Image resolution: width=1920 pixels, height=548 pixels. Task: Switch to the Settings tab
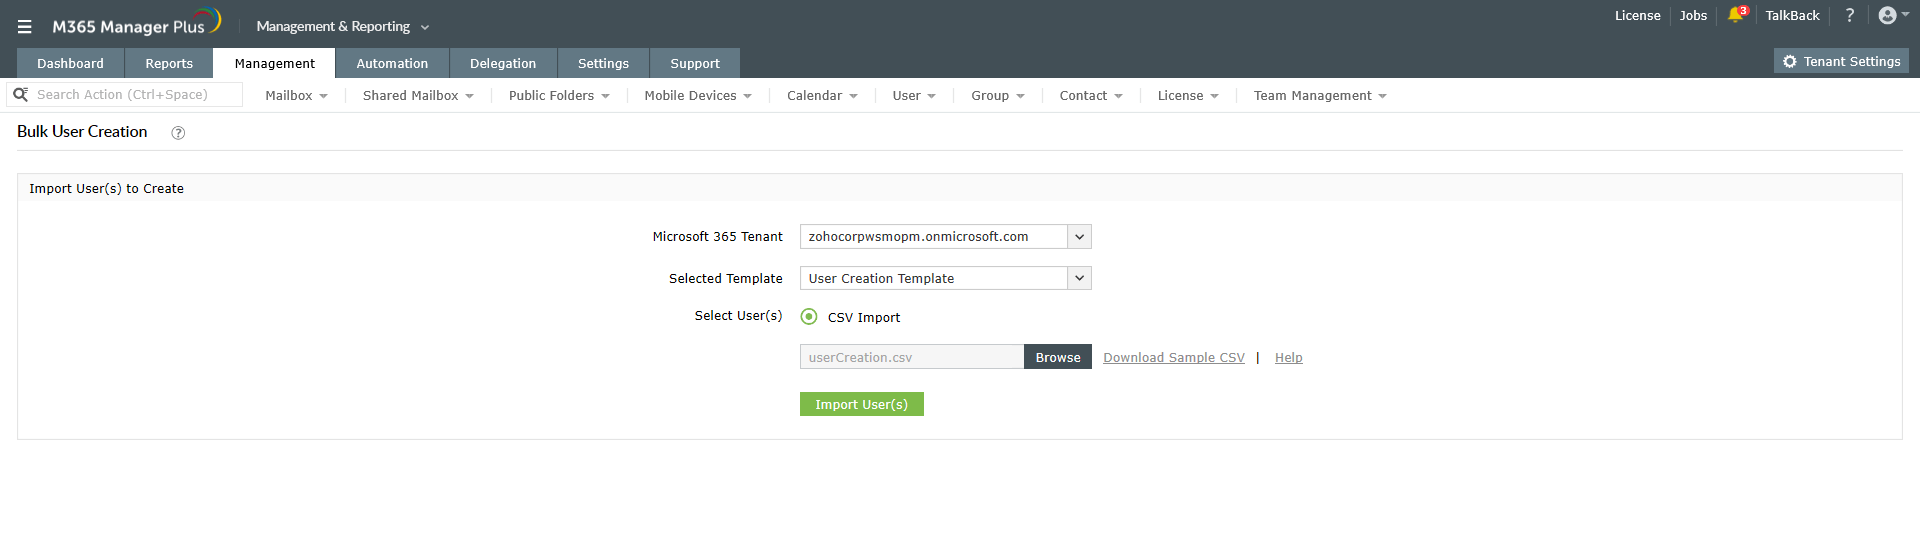[x=603, y=63]
